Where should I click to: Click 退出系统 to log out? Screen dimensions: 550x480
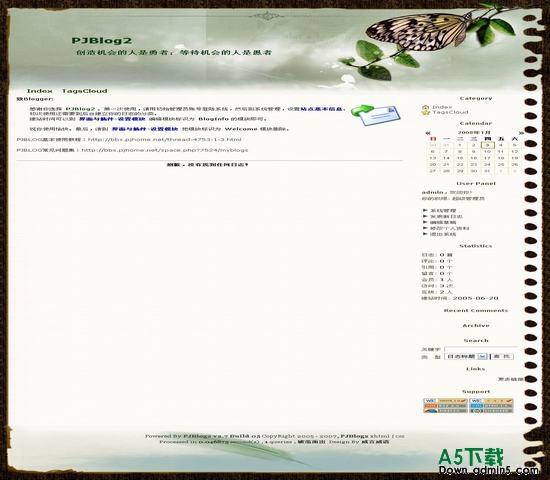(x=443, y=234)
